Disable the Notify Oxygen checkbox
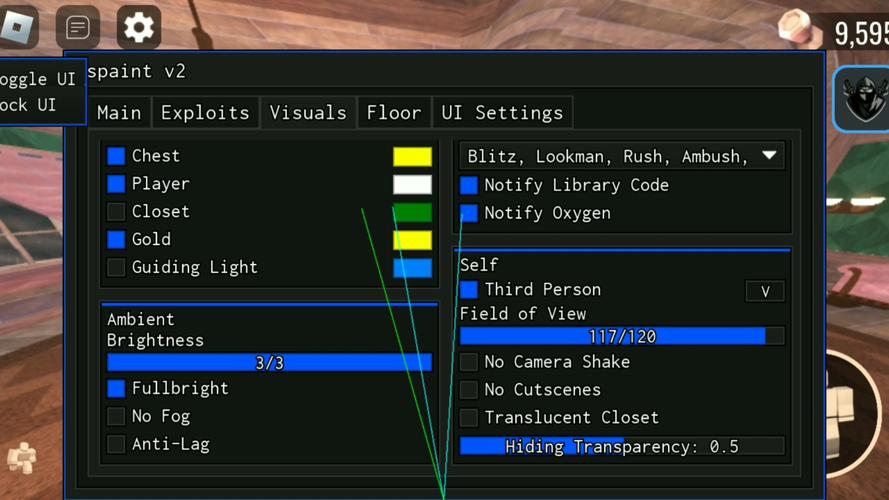The height and width of the screenshot is (500, 889). [x=469, y=213]
